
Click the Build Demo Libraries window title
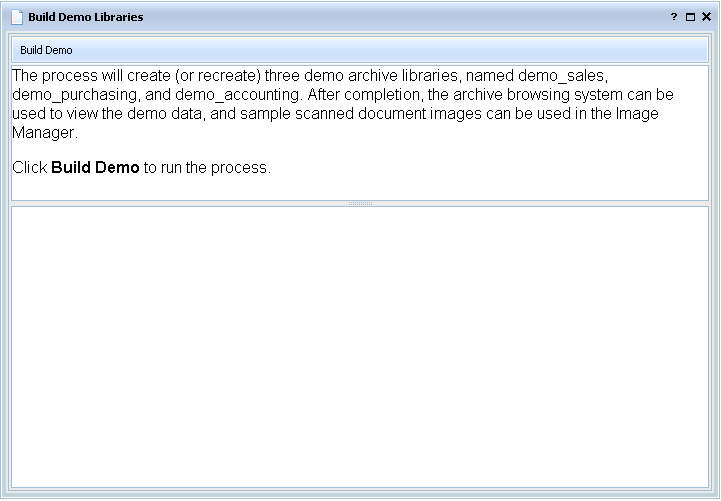(x=85, y=17)
